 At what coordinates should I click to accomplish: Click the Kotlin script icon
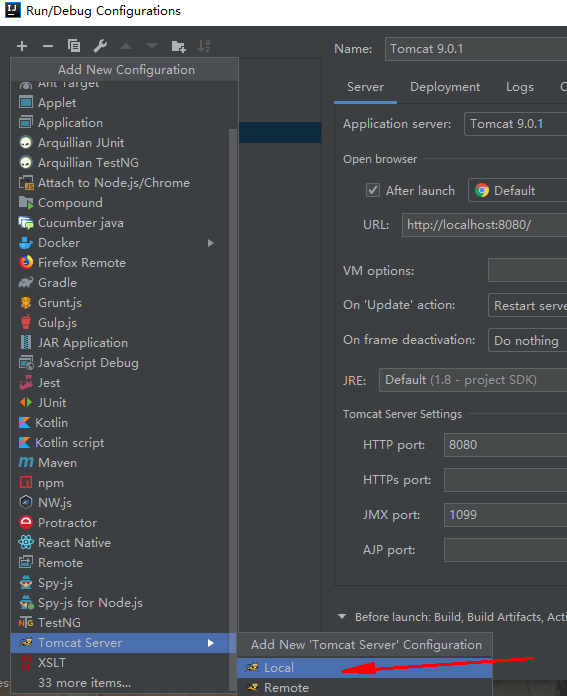pos(24,443)
